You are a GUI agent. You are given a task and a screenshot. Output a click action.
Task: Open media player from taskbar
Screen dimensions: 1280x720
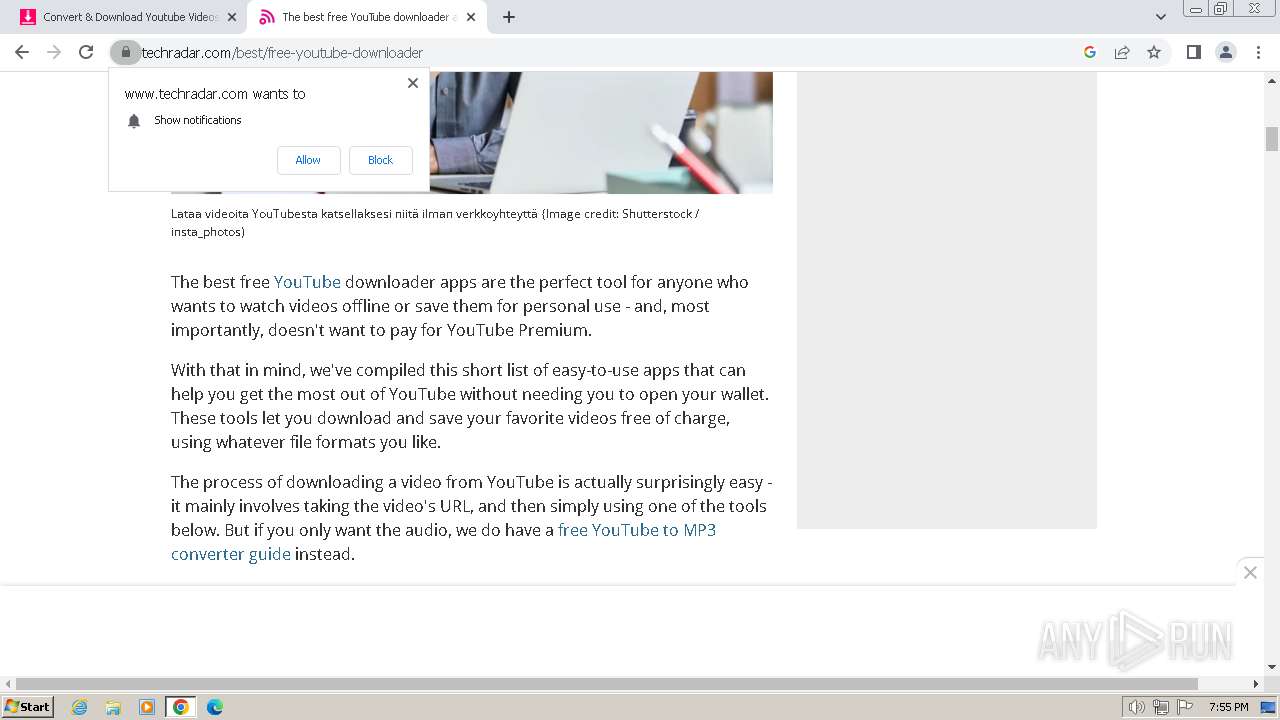pos(147,707)
